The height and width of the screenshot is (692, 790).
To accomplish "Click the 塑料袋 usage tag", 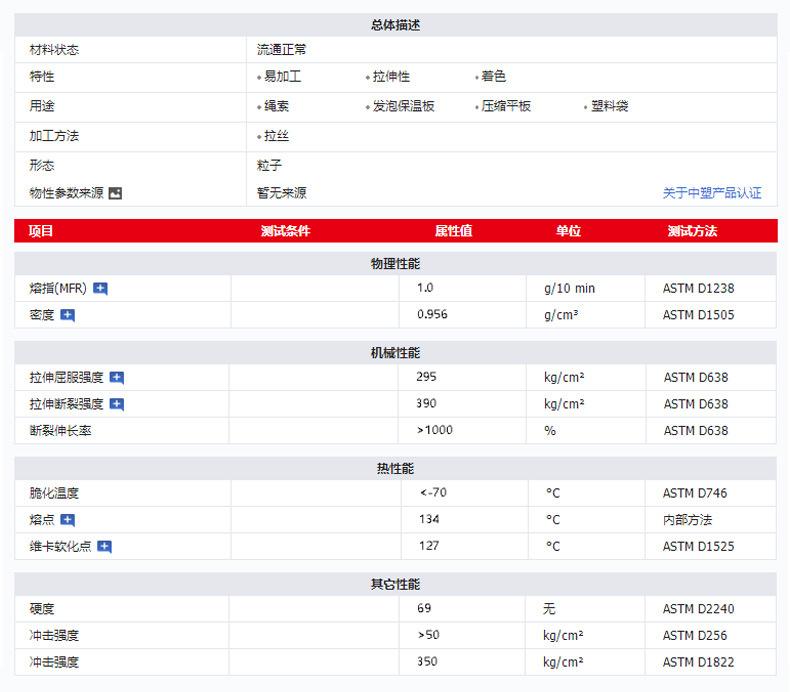I will tap(609, 106).
